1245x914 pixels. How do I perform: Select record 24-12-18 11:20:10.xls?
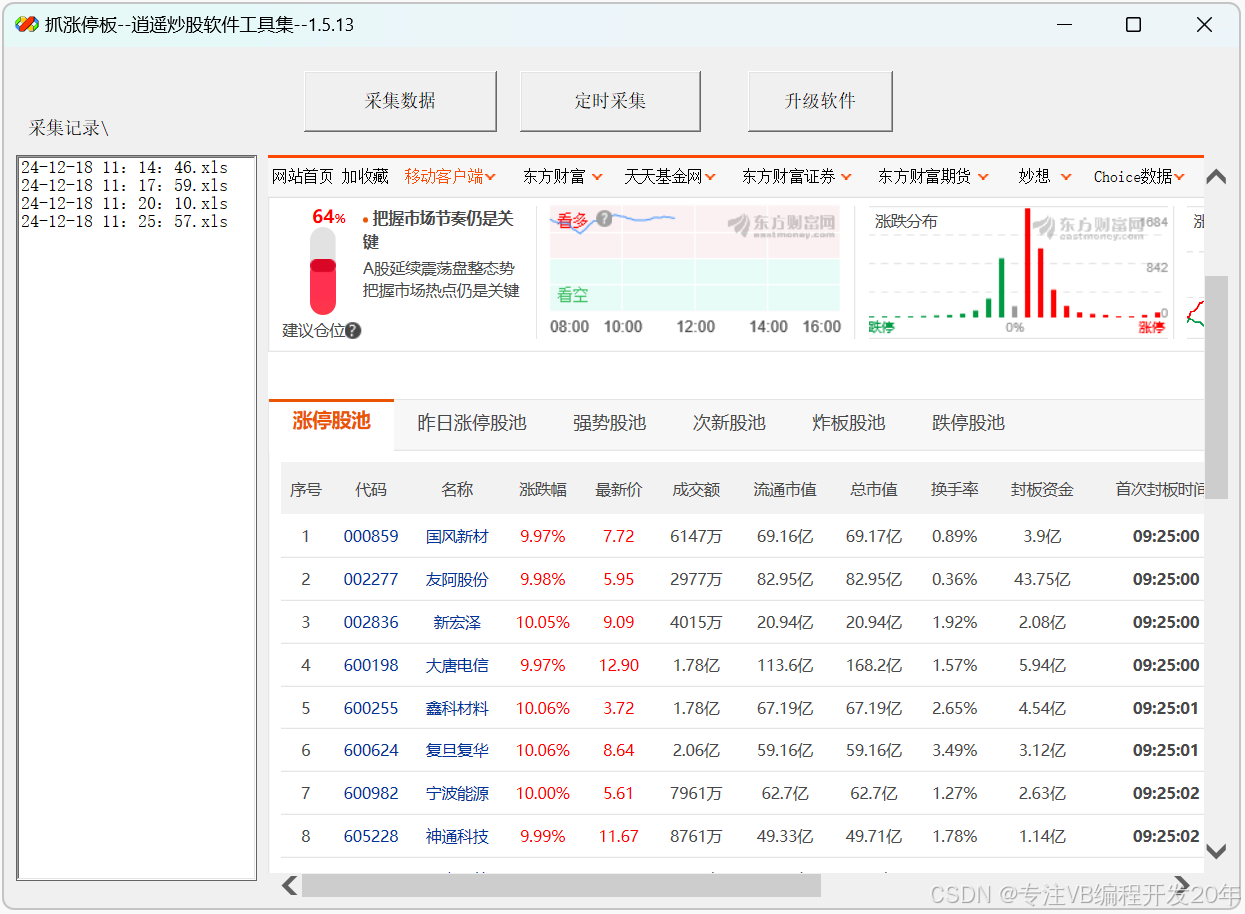(125, 204)
